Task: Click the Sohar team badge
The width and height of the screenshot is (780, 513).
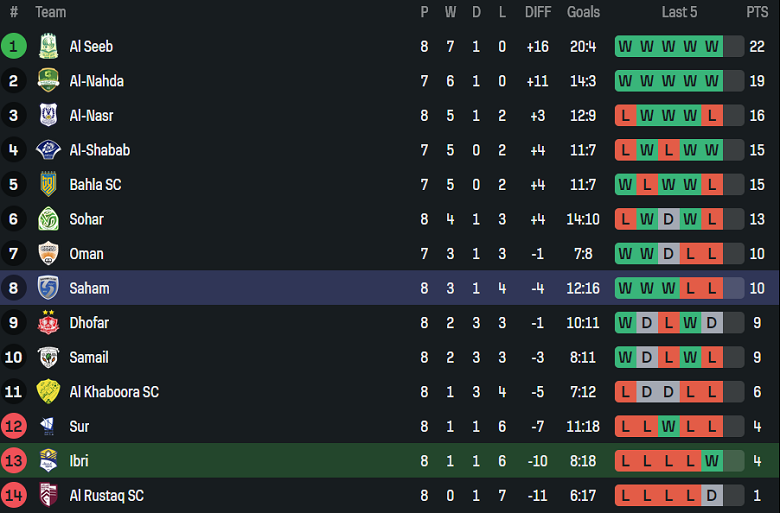Action: tap(48, 219)
